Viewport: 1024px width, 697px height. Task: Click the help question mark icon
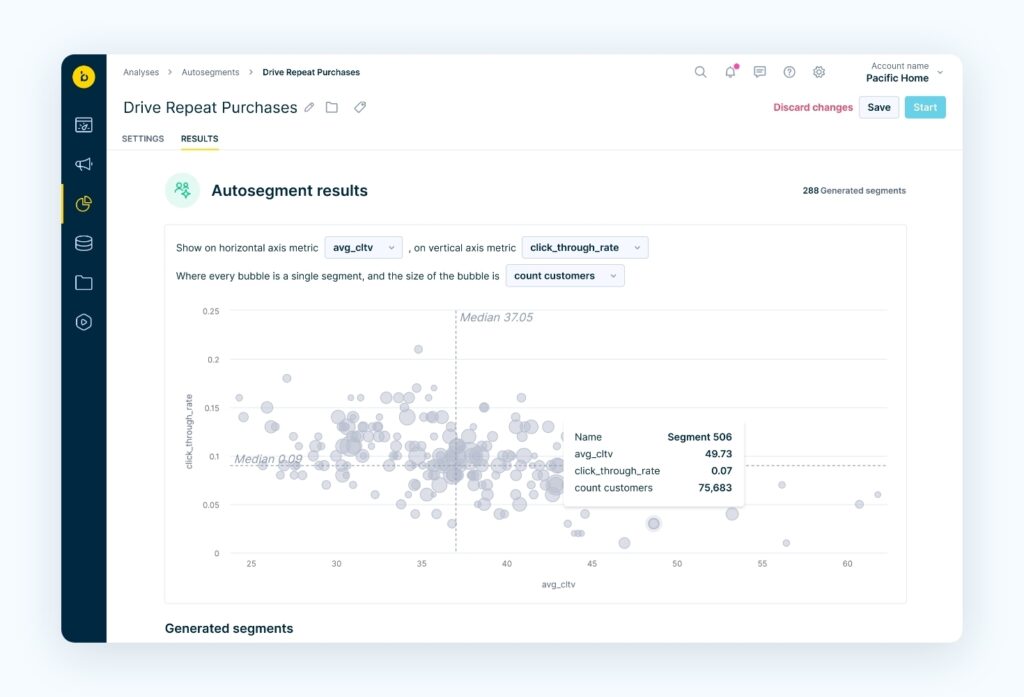pos(789,72)
